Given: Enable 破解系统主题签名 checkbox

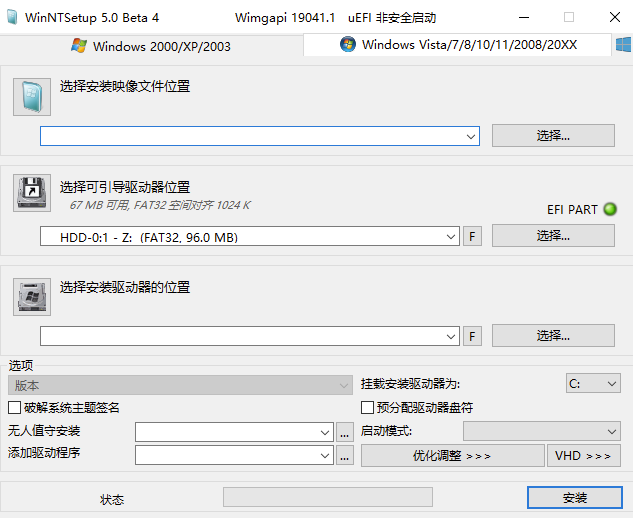Looking at the screenshot, I should (x=14, y=408).
